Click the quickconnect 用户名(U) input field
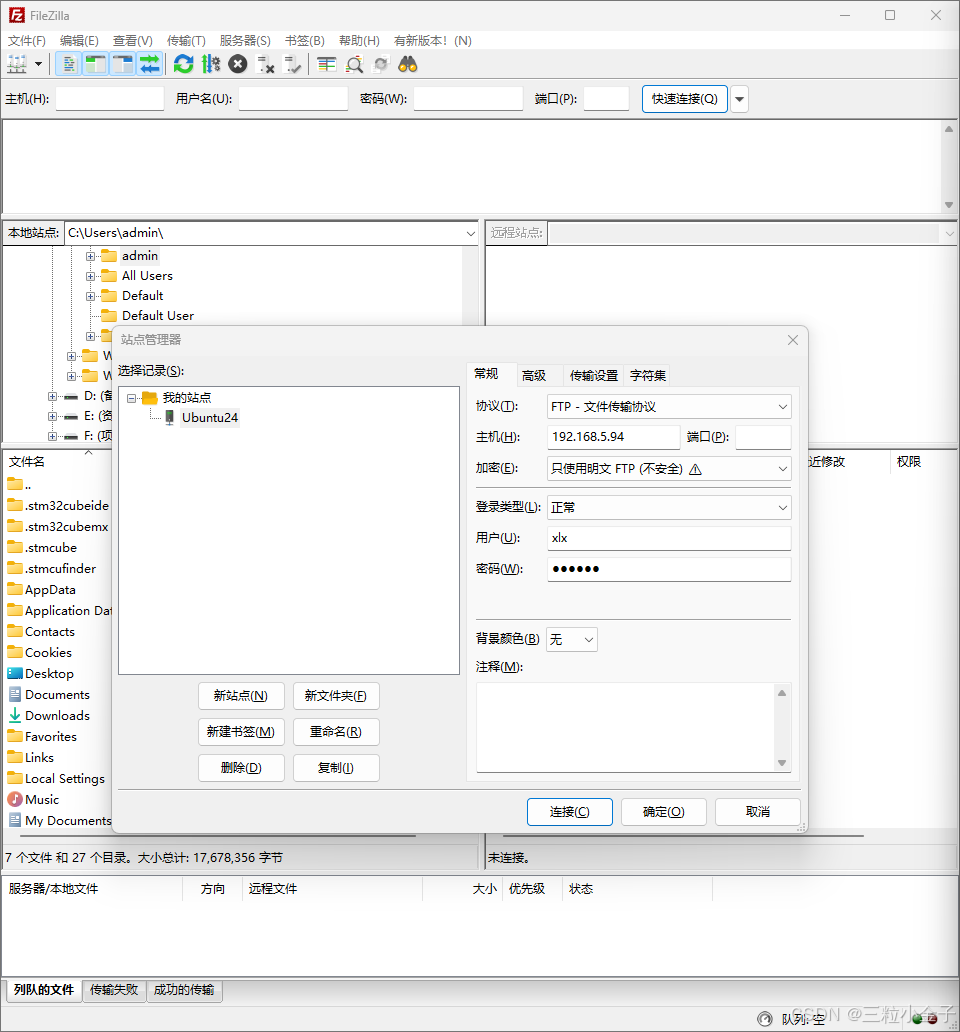 (293, 99)
